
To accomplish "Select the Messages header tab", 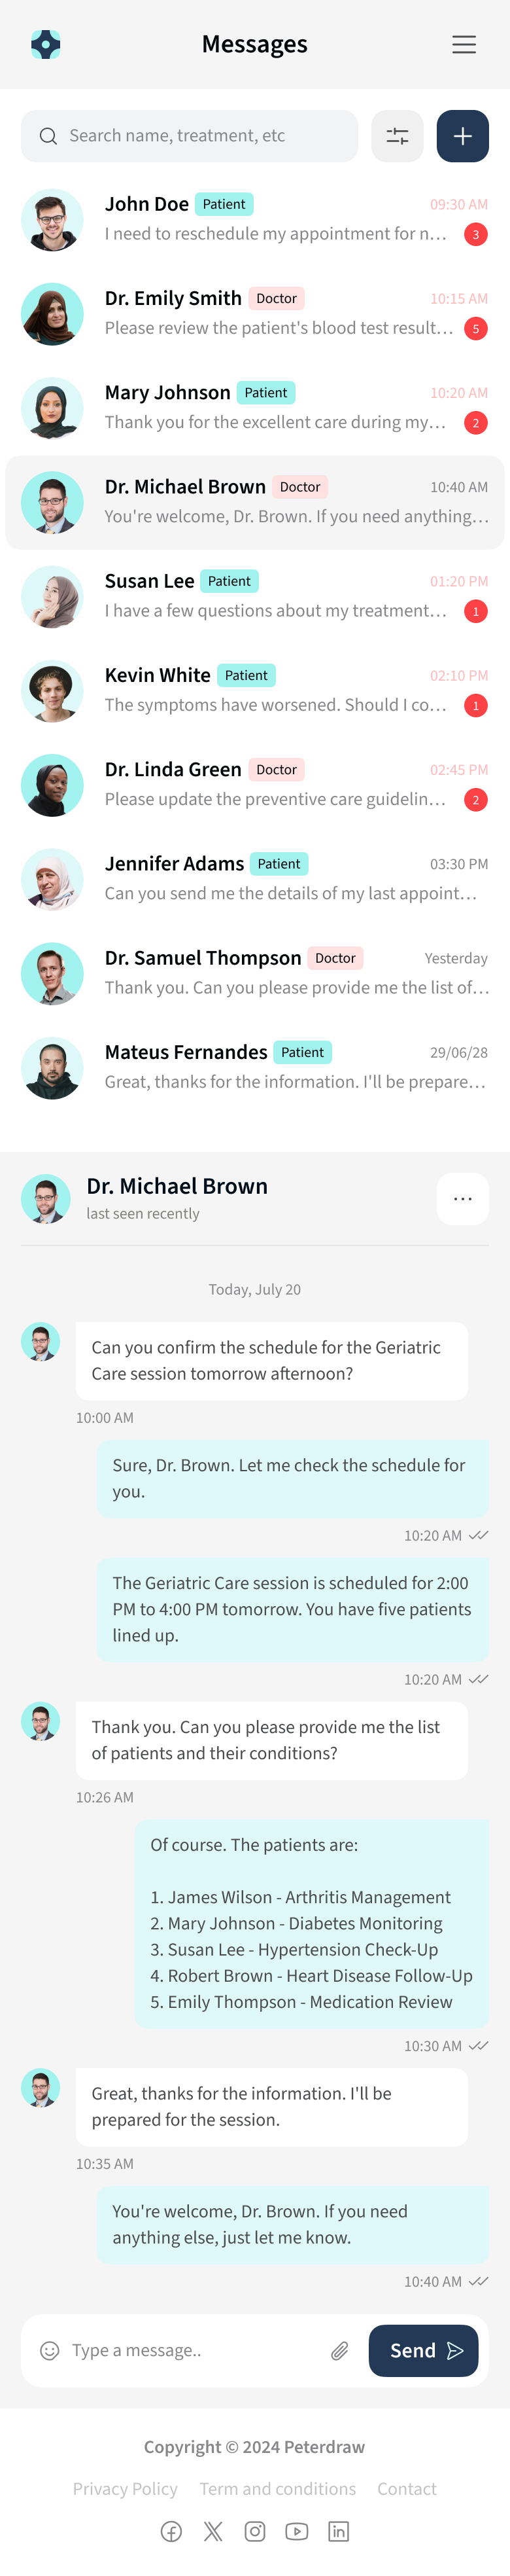I will click(254, 44).
